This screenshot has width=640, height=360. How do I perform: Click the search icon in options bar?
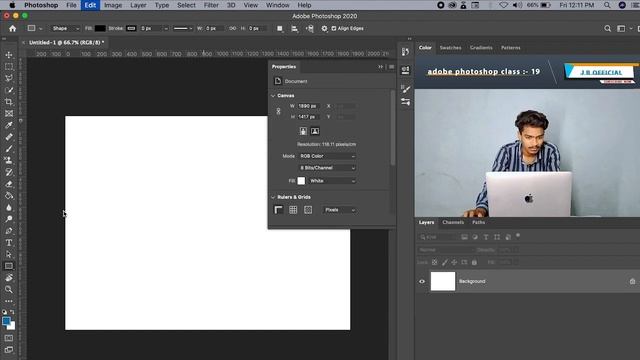click(607, 29)
